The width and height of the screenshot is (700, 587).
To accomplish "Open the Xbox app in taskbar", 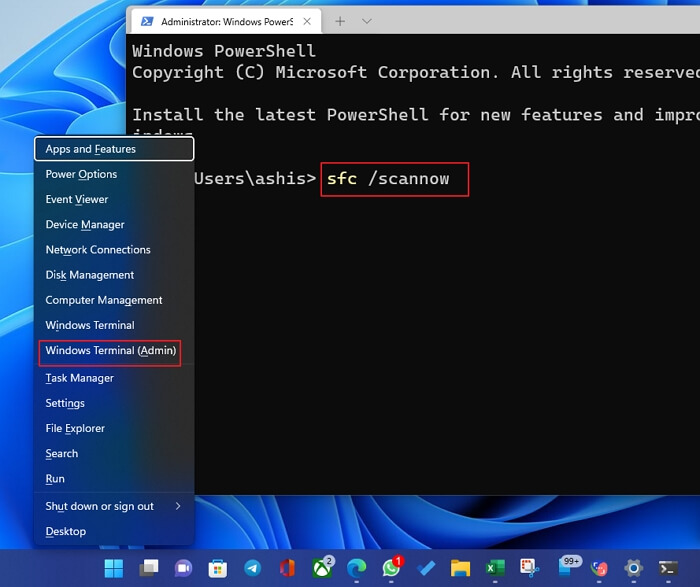I will coord(322,568).
